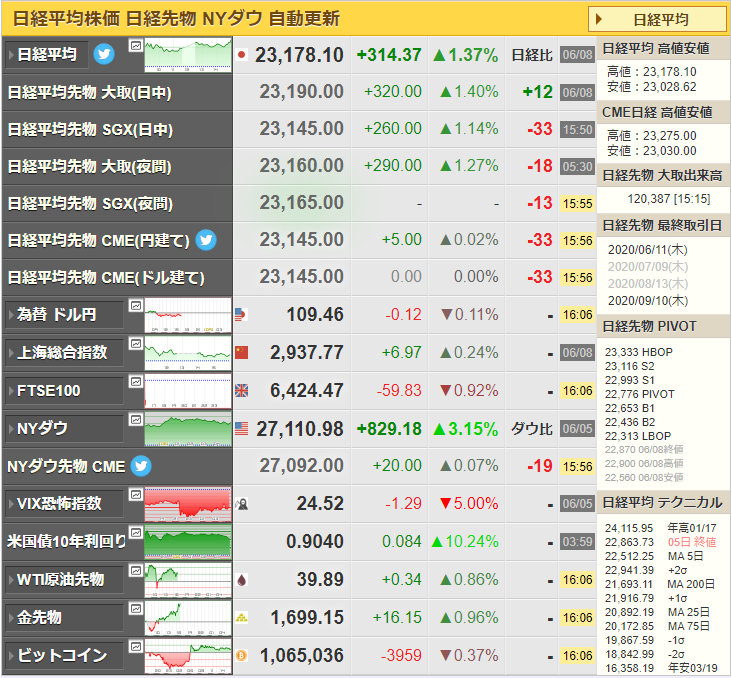731x678 pixels.
Task: Click chart popup icon in NYダウ row
Action: (136, 420)
